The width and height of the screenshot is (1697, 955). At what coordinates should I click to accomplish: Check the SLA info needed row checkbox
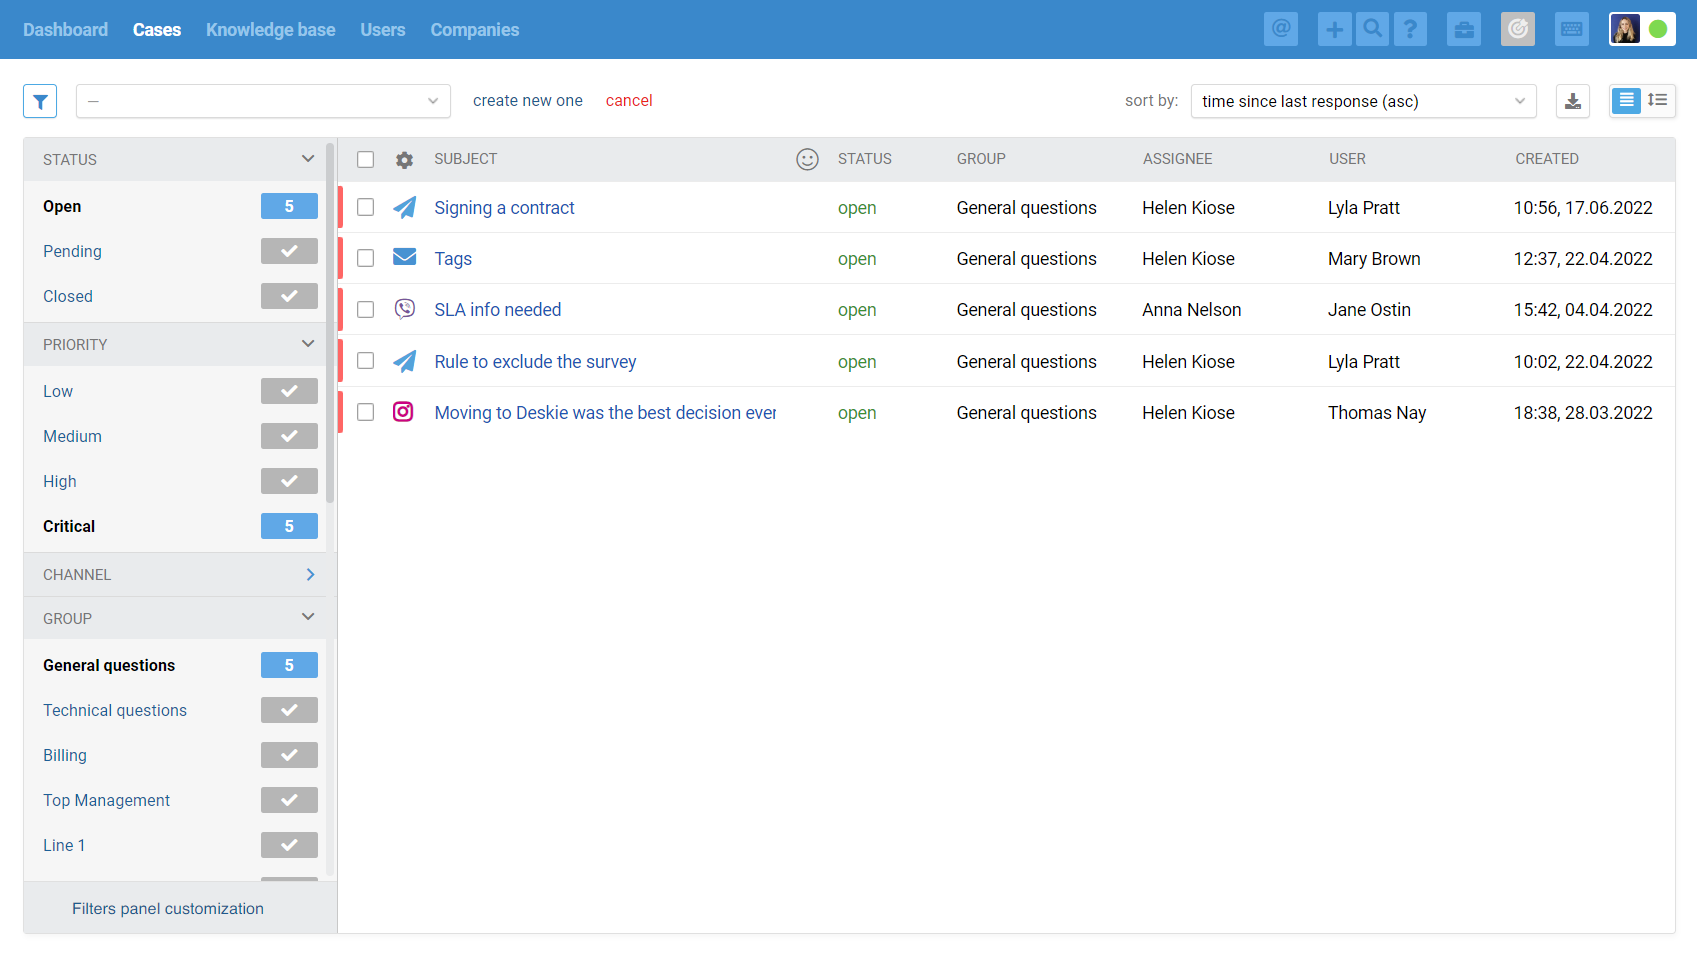coord(366,310)
